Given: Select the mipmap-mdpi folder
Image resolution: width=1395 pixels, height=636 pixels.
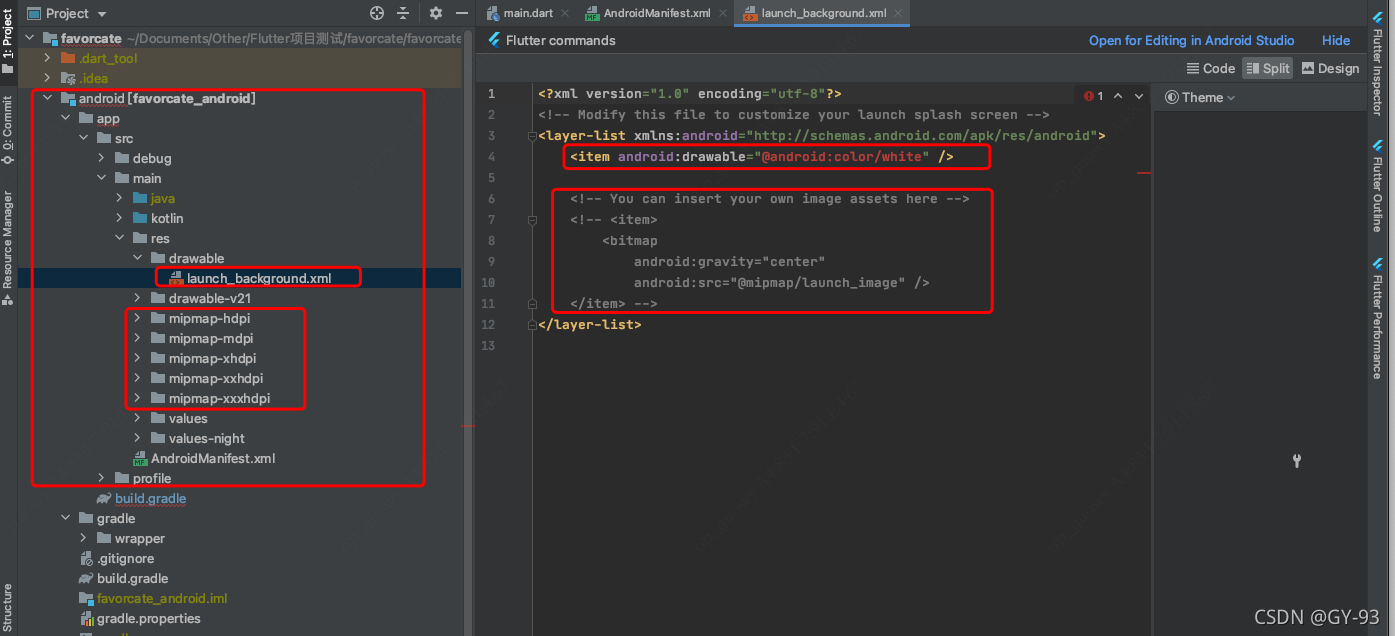Looking at the screenshot, I should 210,338.
